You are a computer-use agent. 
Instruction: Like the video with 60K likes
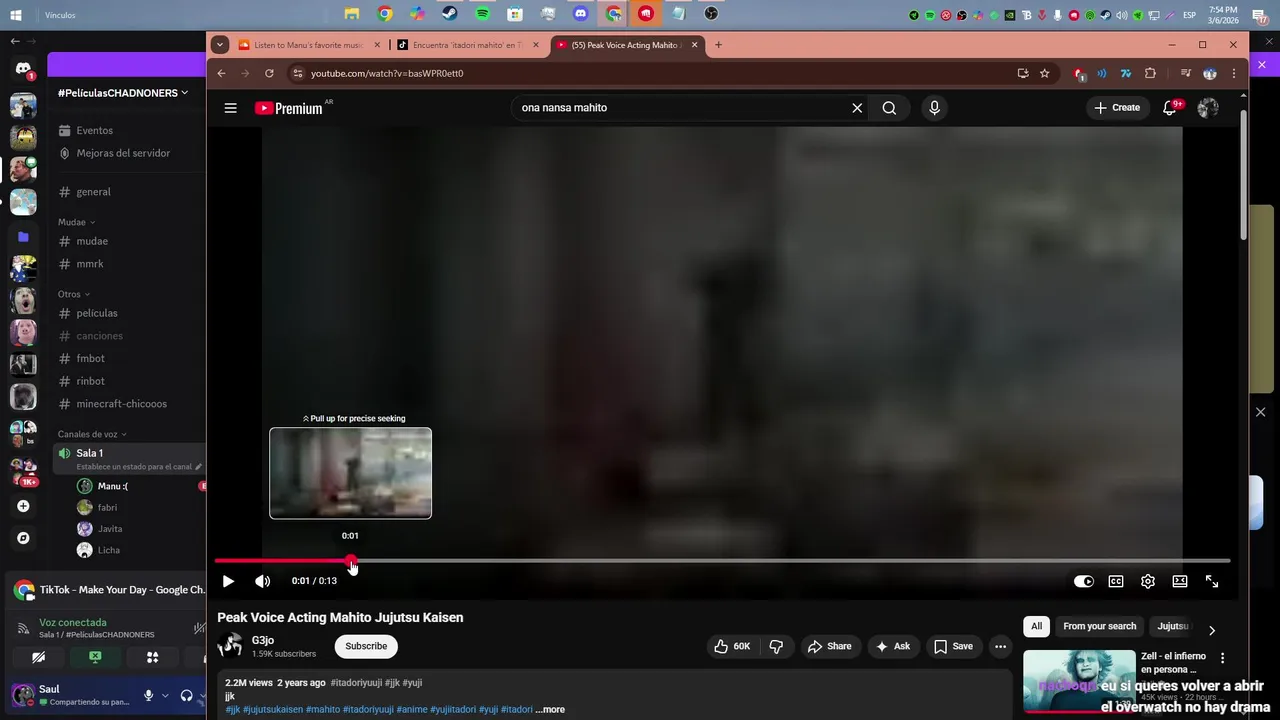point(732,646)
